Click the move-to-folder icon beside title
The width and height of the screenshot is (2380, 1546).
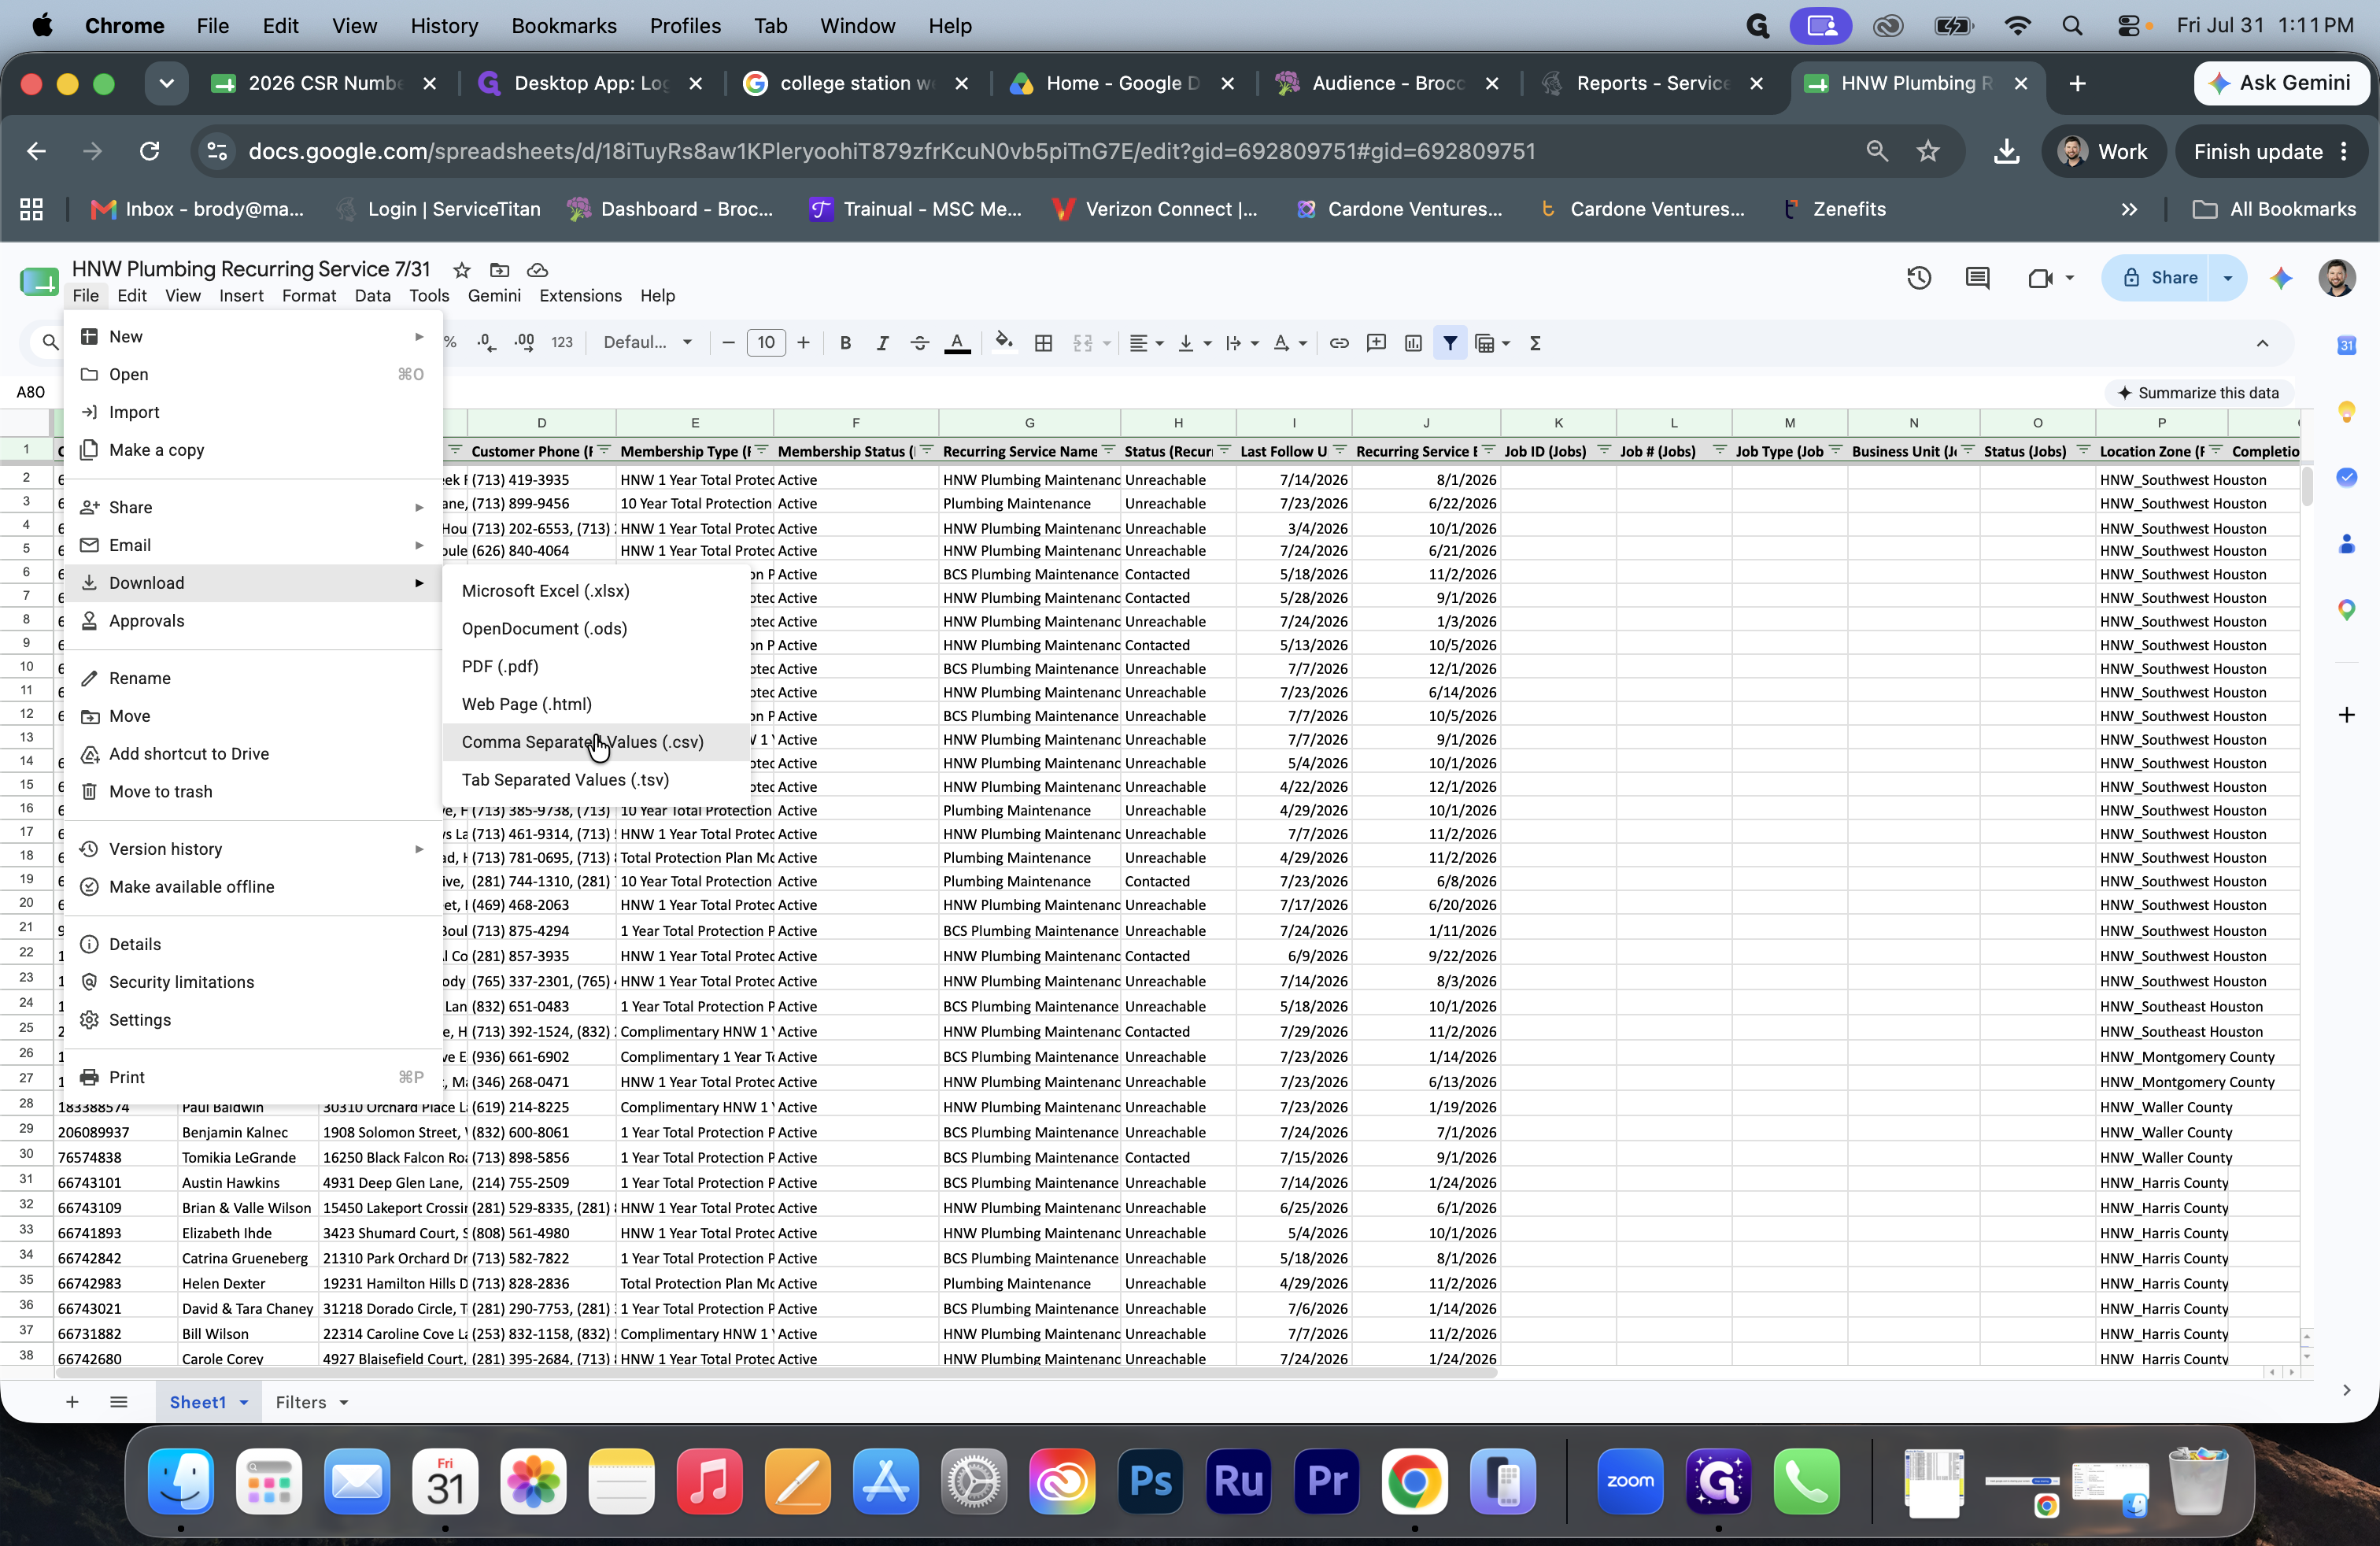(x=499, y=270)
